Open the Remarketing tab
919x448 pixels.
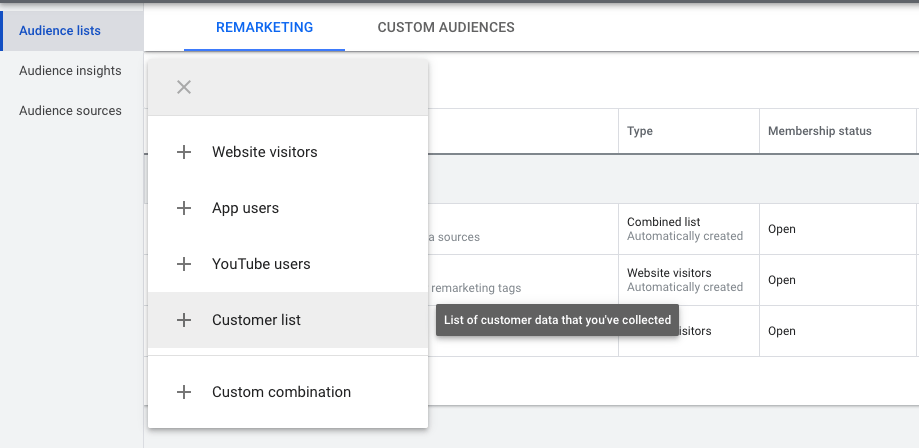264,27
